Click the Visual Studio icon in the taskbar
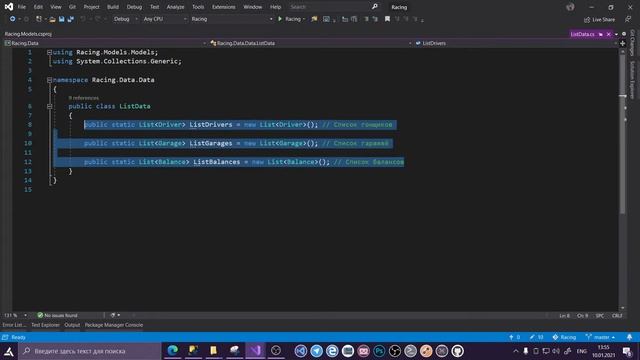This screenshot has width=640, height=360. pos(256,351)
